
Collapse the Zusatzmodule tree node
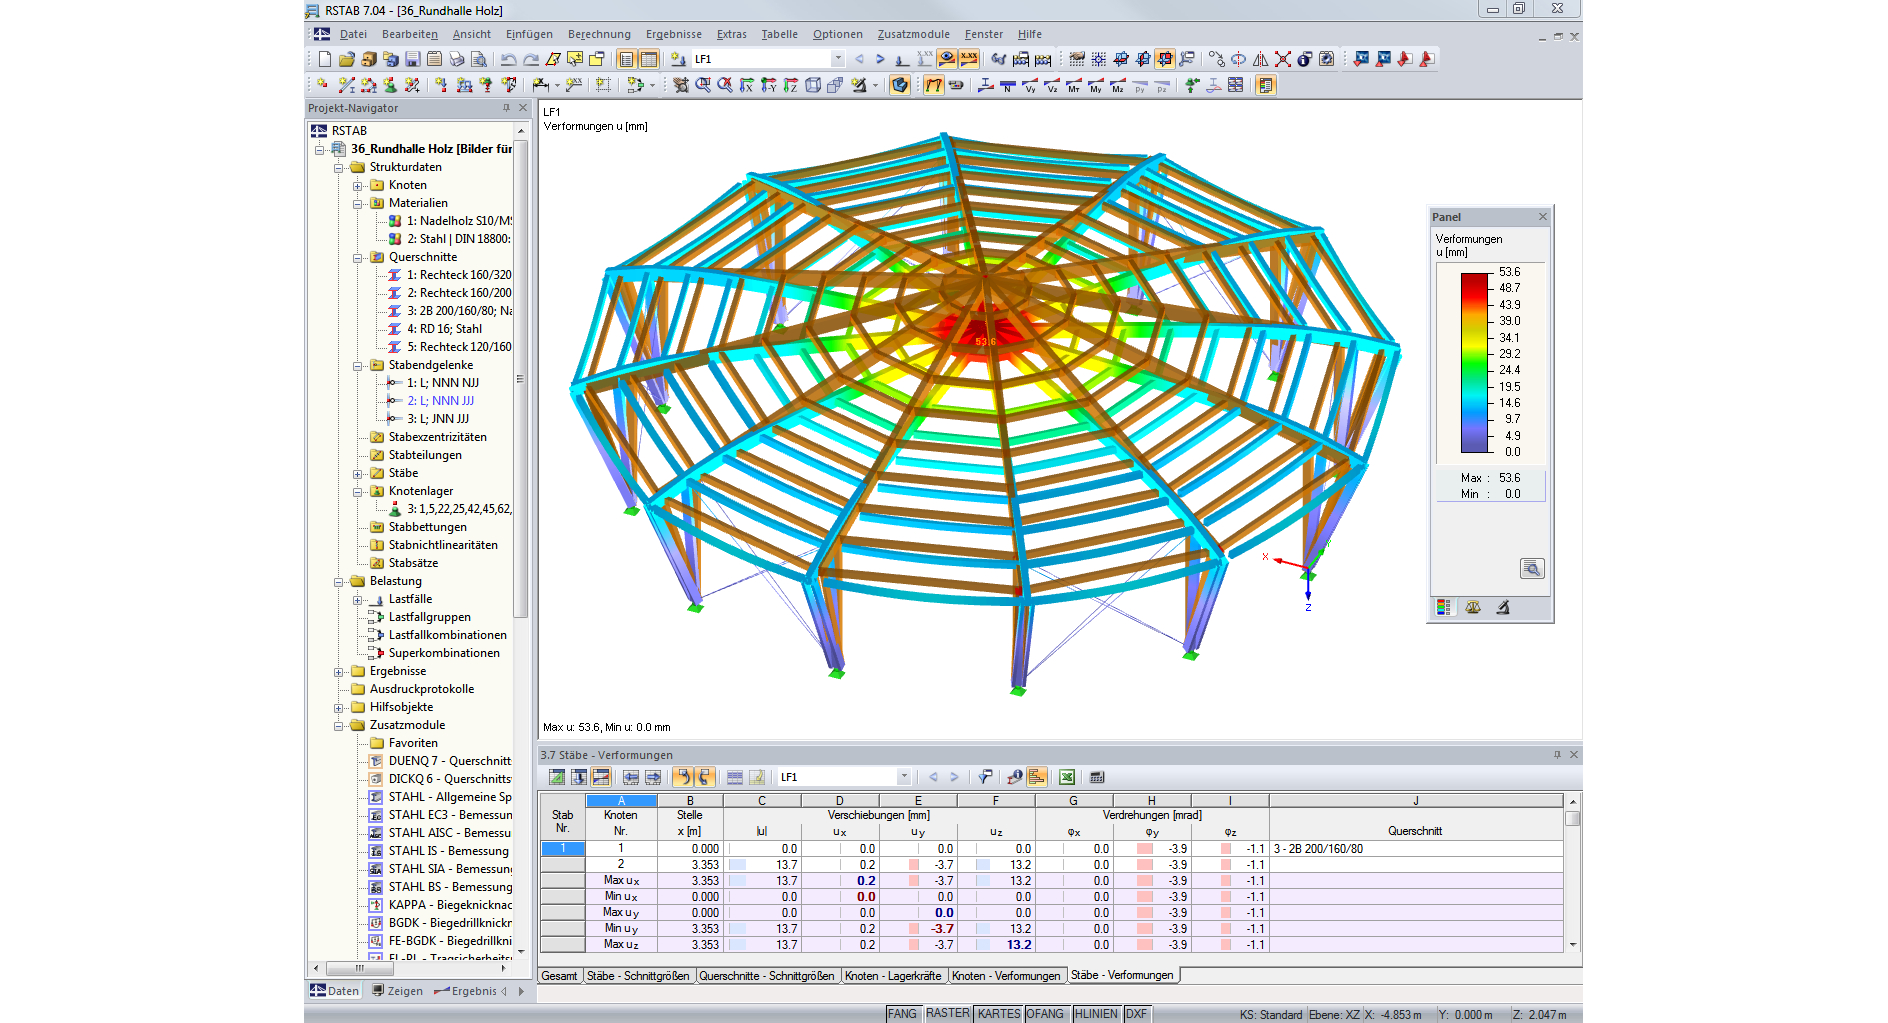(x=339, y=725)
